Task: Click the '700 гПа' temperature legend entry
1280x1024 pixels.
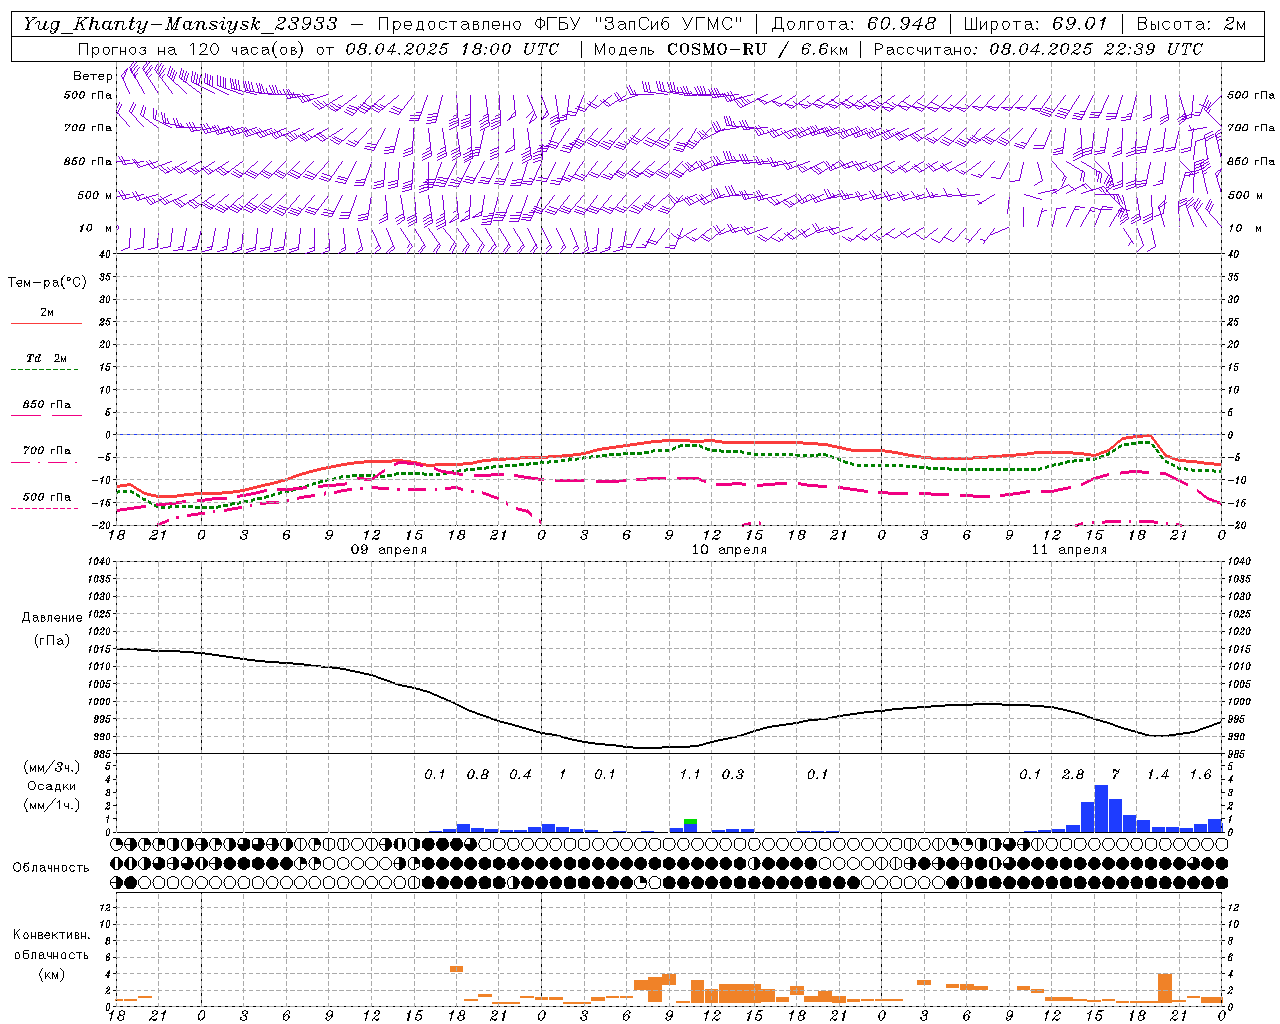Action: pos(46,452)
